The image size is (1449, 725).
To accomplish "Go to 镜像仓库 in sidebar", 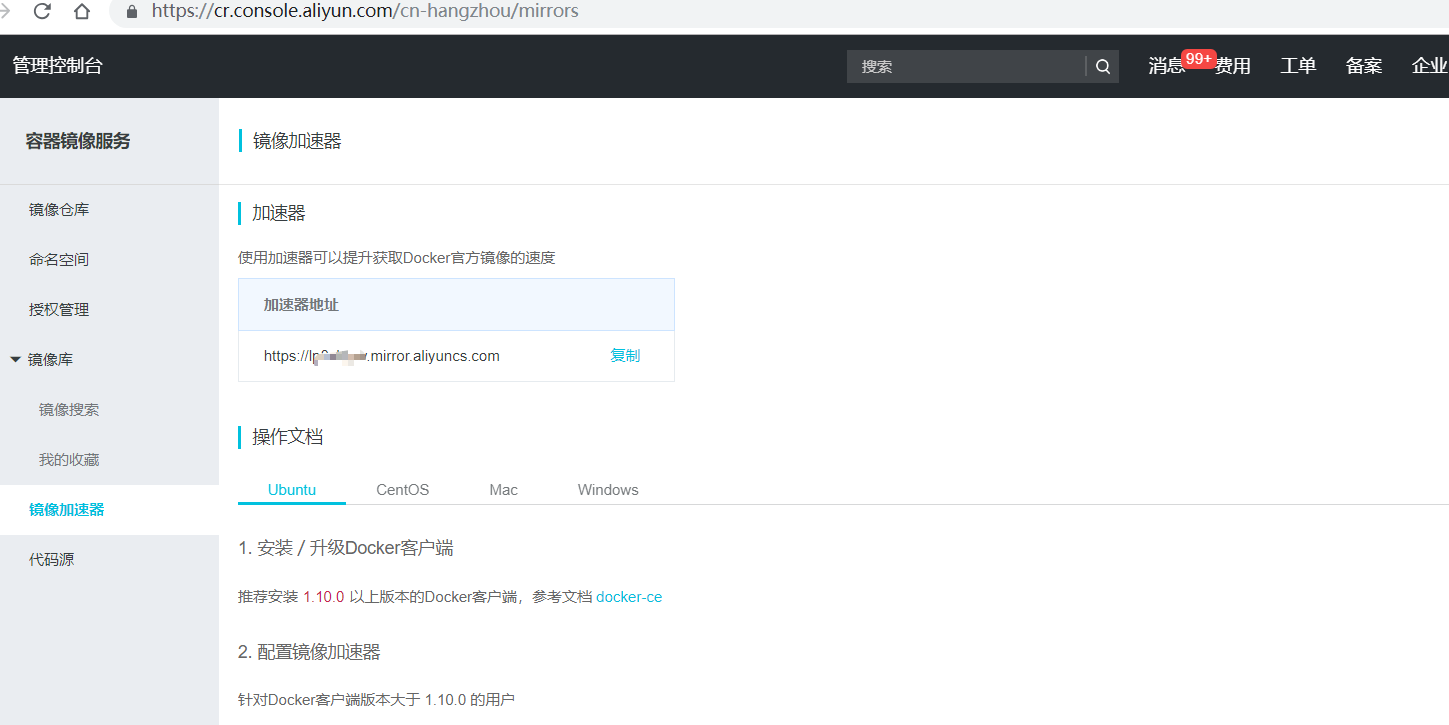I will click(x=59, y=210).
